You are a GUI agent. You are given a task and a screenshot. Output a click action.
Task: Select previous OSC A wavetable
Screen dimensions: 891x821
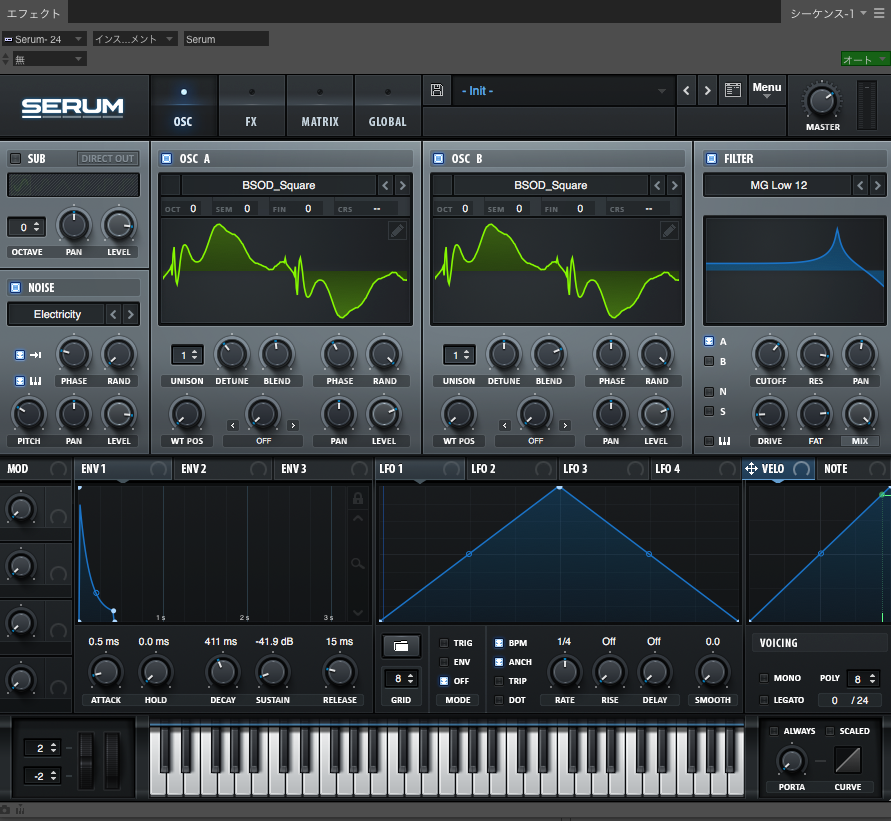click(385, 185)
